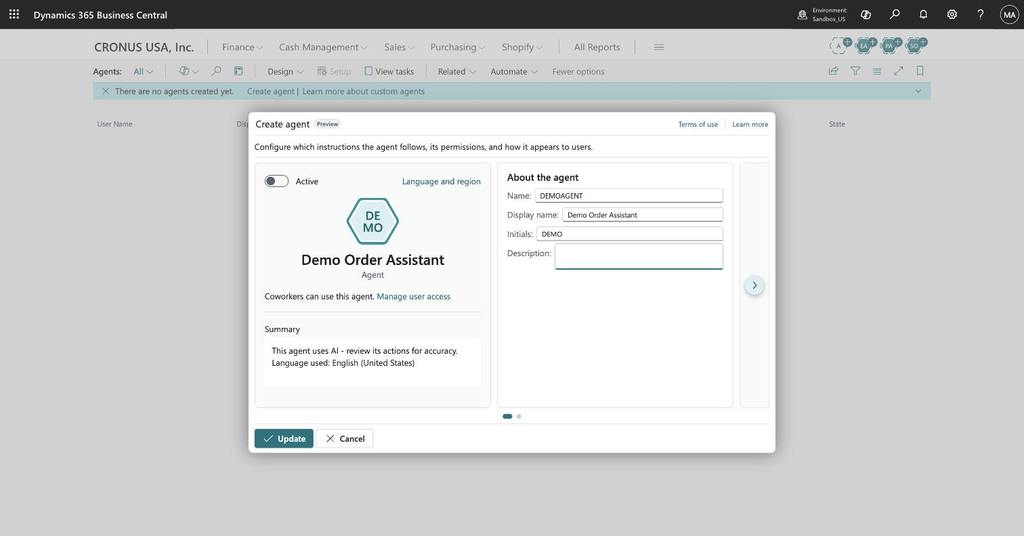Open the more navigation hamburger menu

point(659,47)
